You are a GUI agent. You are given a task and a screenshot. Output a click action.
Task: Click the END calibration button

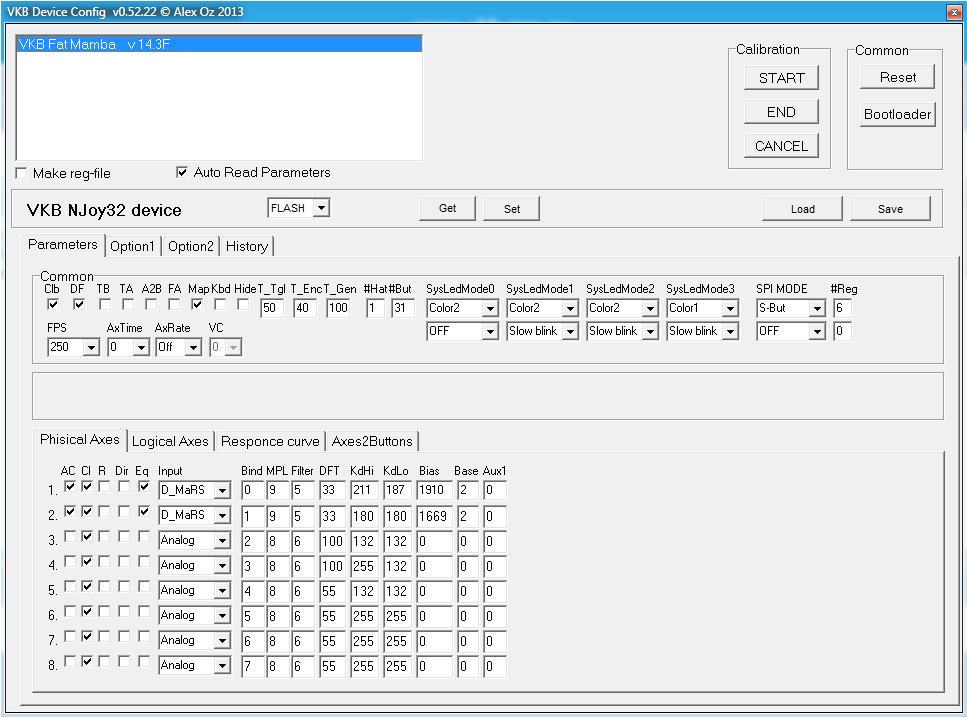click(781, 112)
